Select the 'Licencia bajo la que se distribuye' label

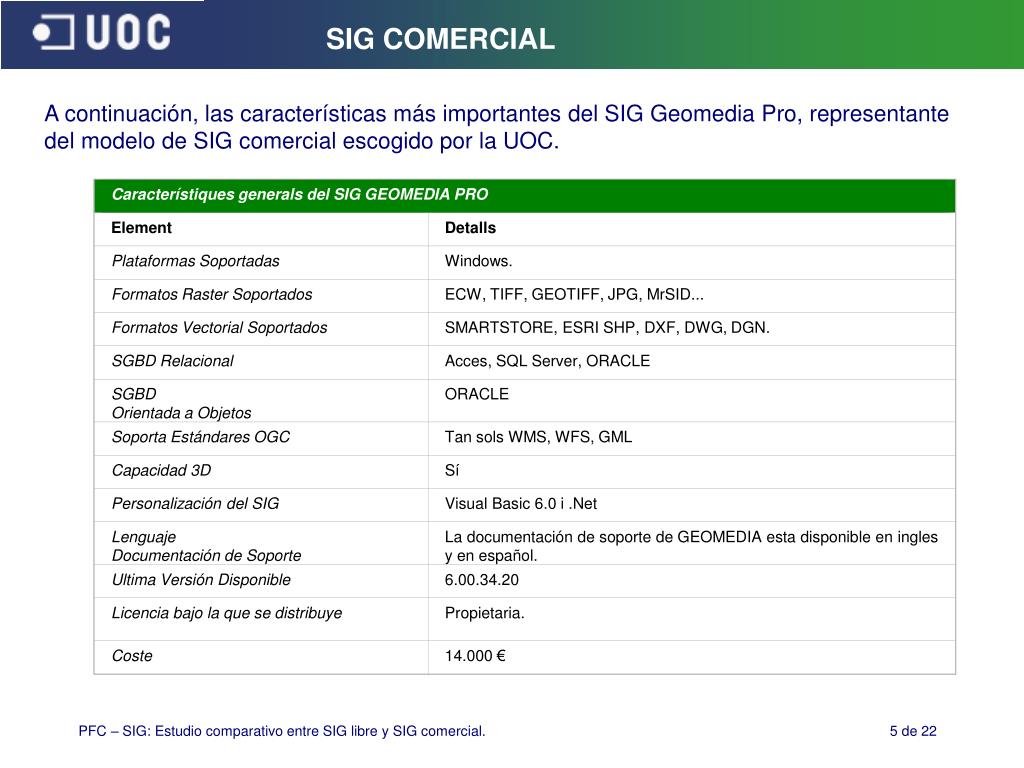pyautogui.click(x=227, y=613)
